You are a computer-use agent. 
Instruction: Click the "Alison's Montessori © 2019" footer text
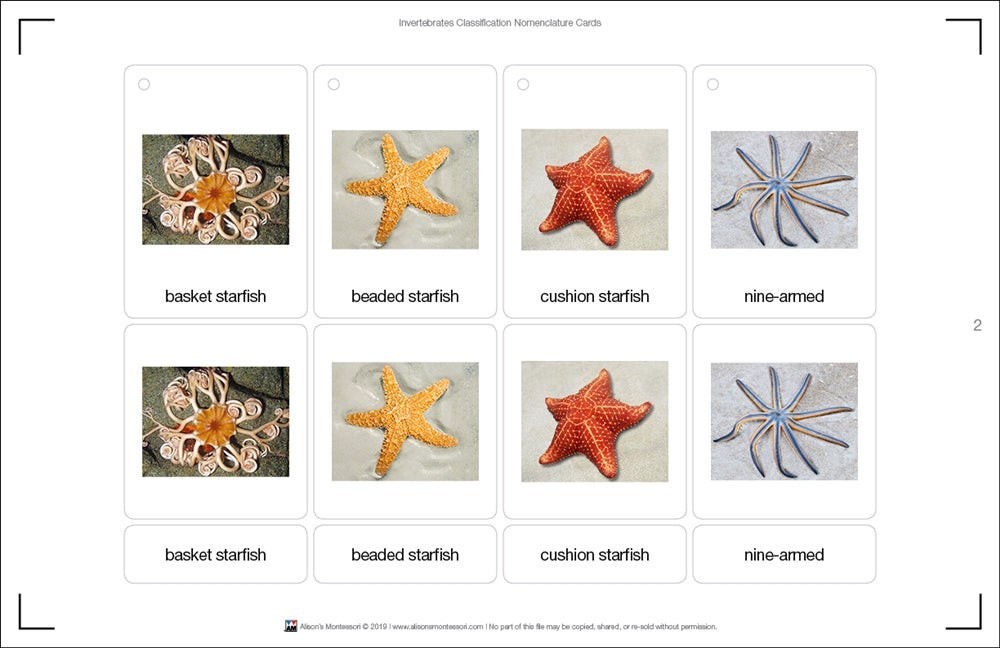coord(343,627)
